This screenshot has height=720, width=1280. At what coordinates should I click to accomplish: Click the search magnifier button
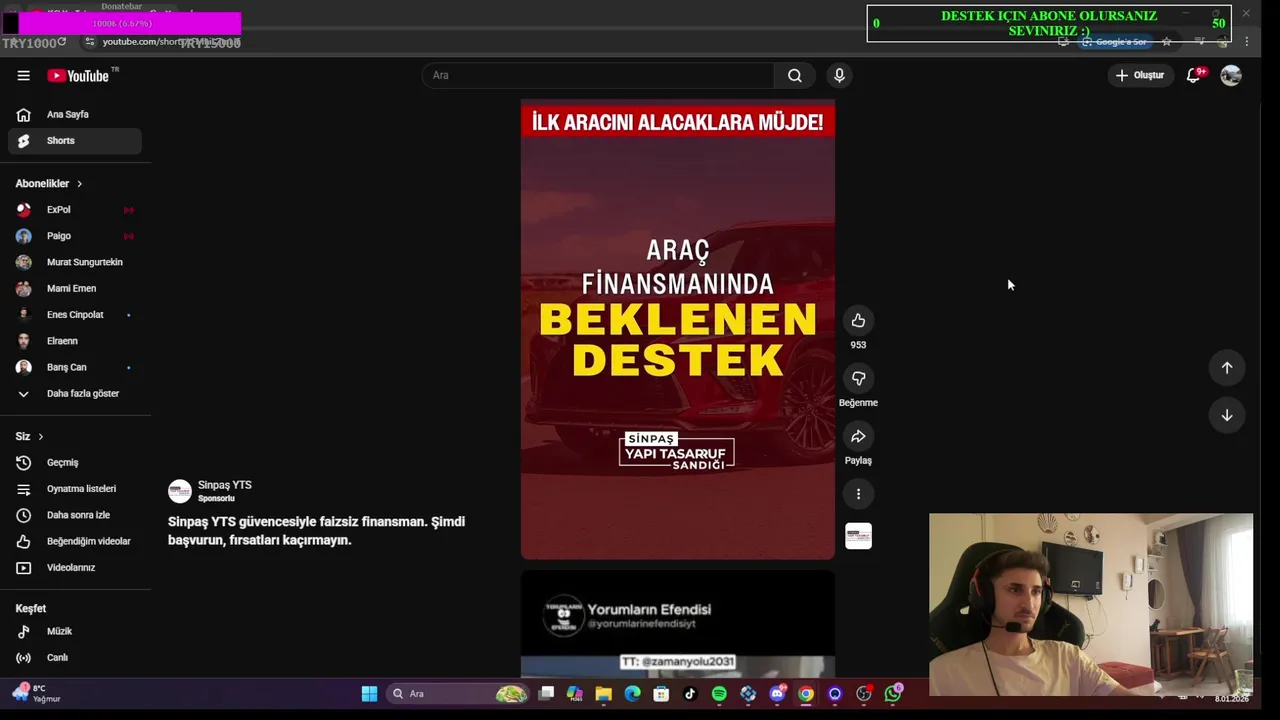point(794,75)
